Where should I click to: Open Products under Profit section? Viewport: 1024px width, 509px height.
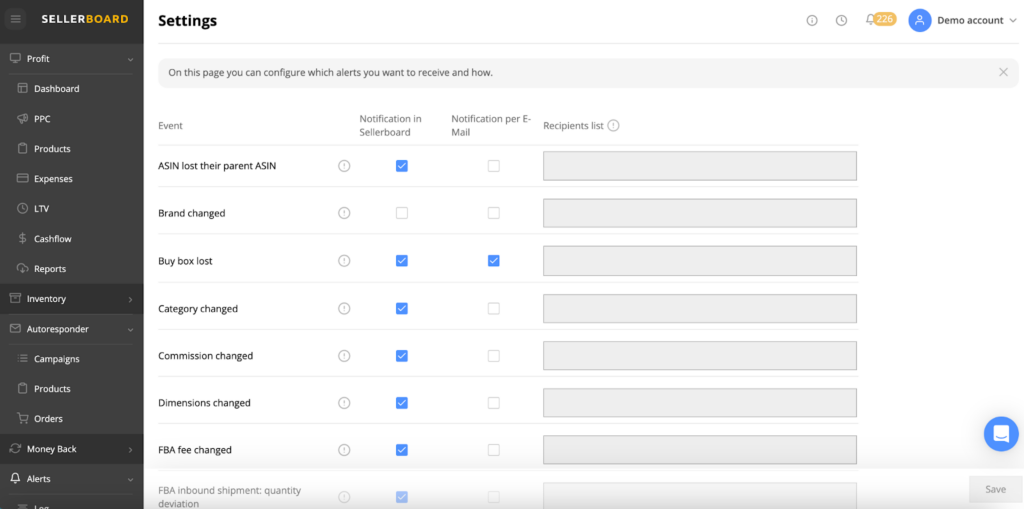[x=52, y=149]
